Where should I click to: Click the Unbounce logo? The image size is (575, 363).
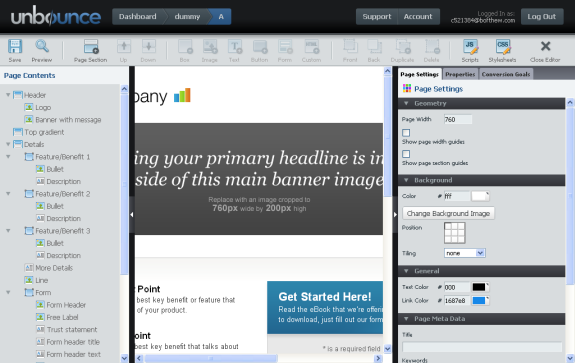click(56, 16)
